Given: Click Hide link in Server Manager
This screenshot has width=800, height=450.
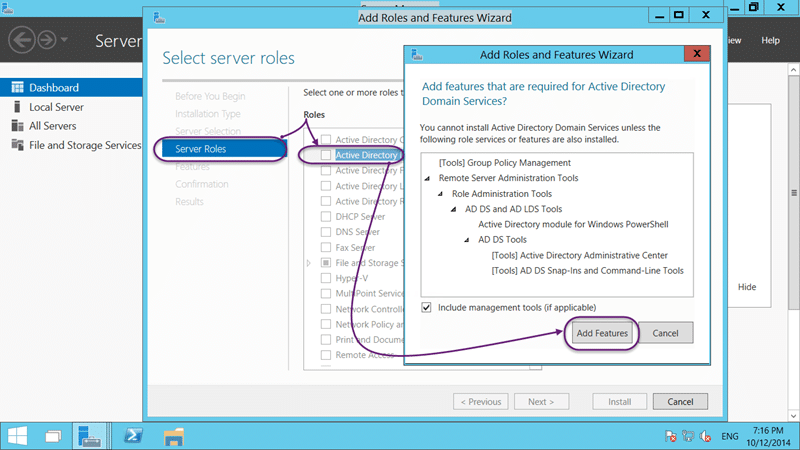Looking at the screenshot, I should pyautogui.click(x=747, y=287).
